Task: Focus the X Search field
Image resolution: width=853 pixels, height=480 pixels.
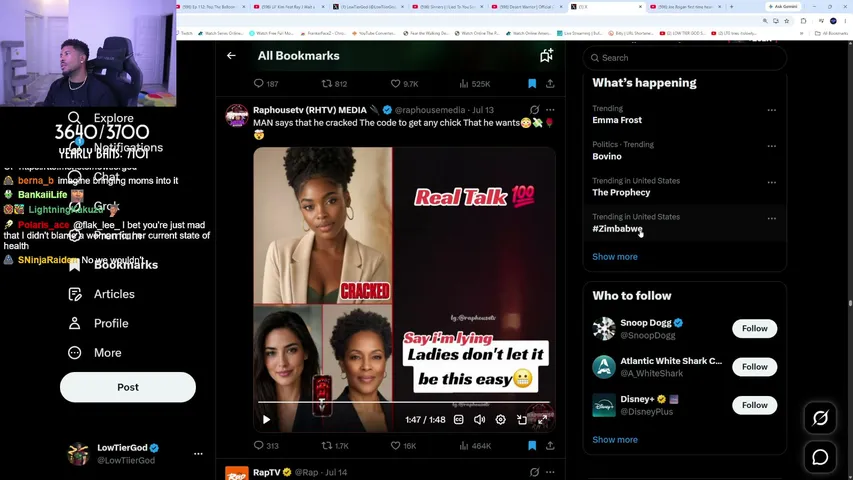Action: tap(685, 58)
